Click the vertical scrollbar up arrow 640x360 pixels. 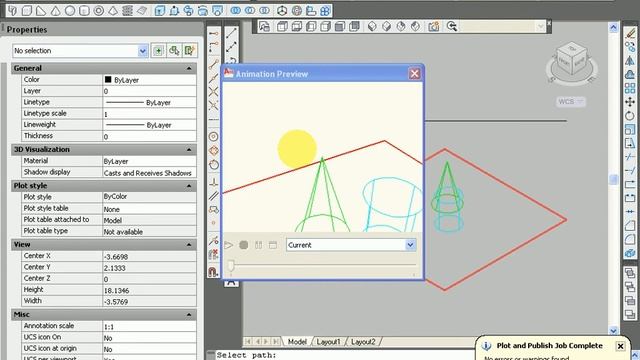point(613,27)
